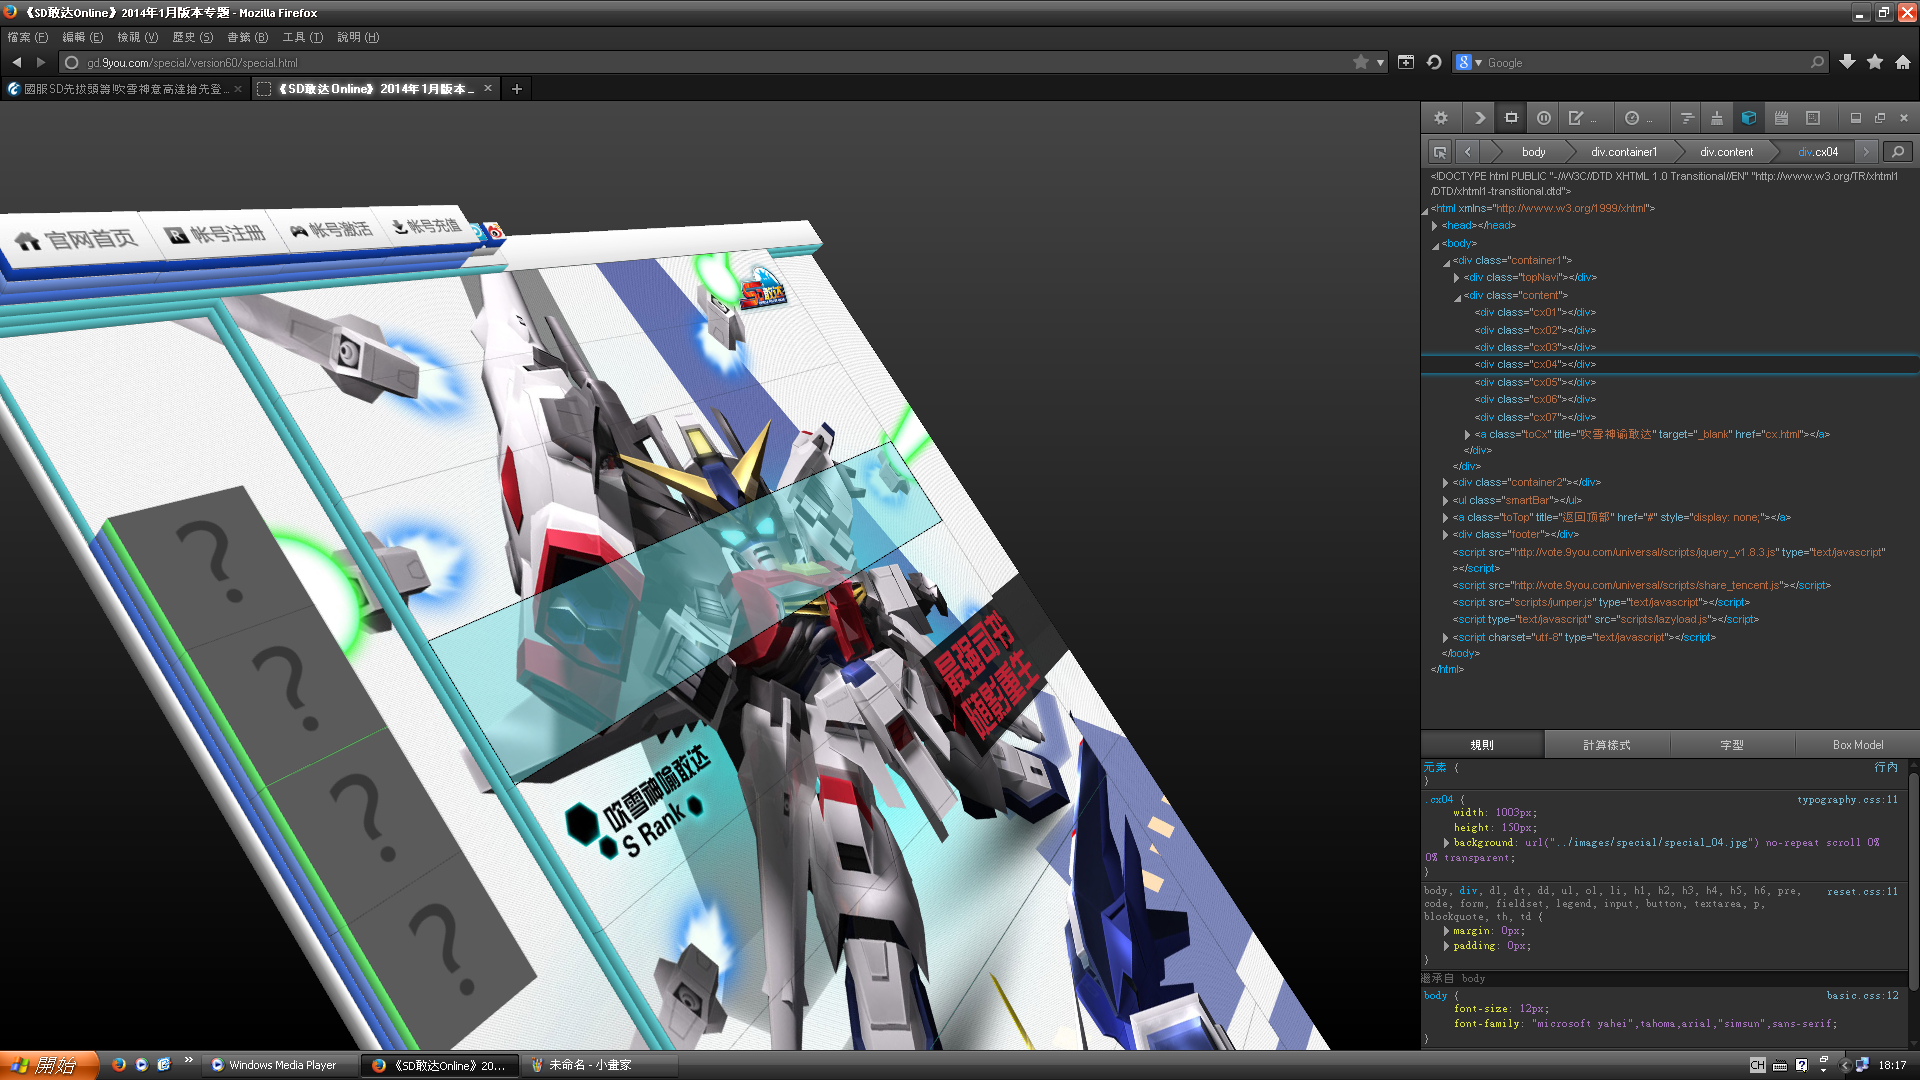Open the Debugger pause icon tool
Screen dimensions: 1920x1080
coord(1544,118)
